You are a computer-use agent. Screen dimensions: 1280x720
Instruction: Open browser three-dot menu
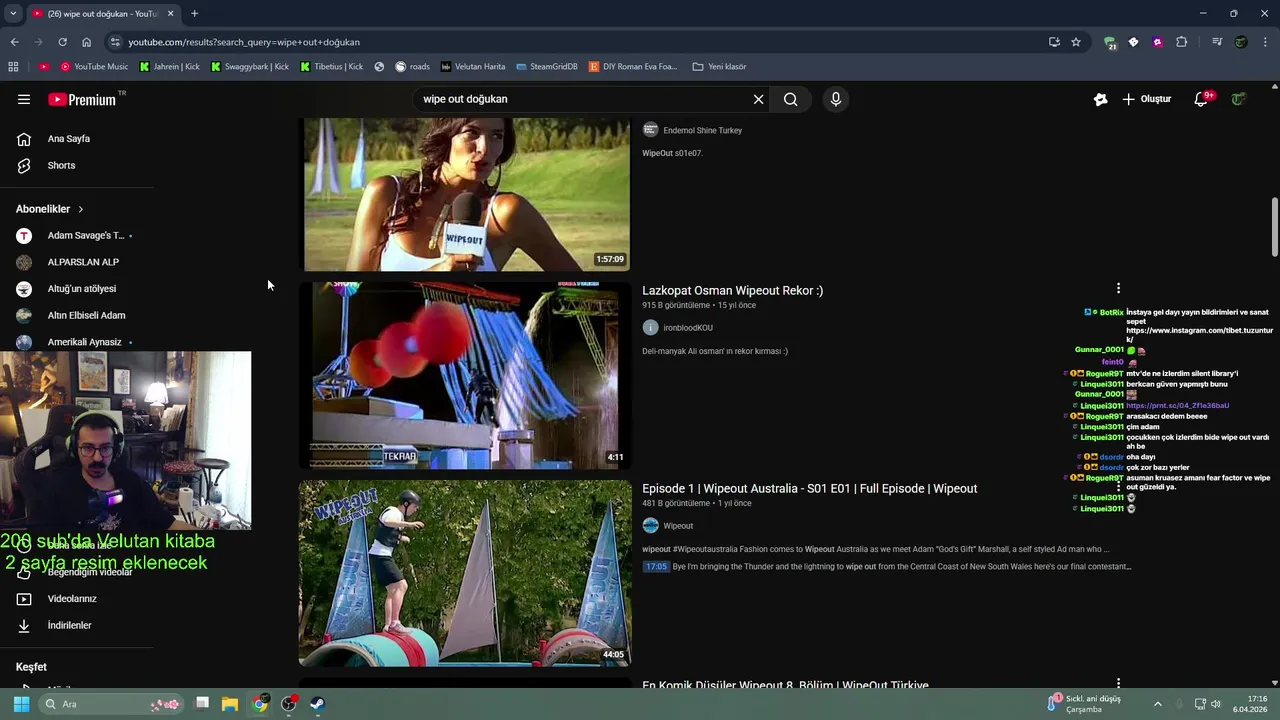[1266, 42]
